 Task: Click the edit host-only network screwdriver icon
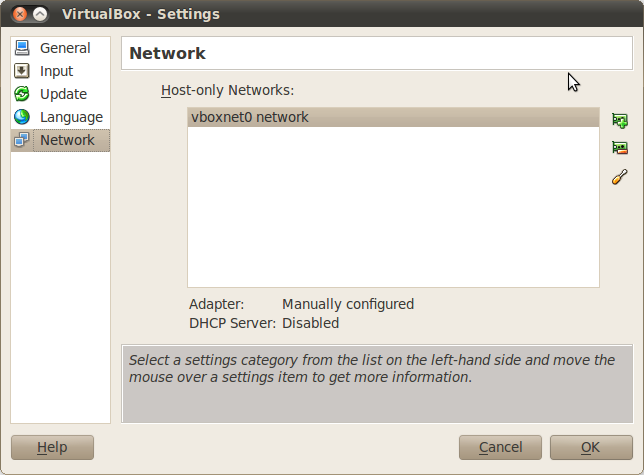click(x=620, y=177)
